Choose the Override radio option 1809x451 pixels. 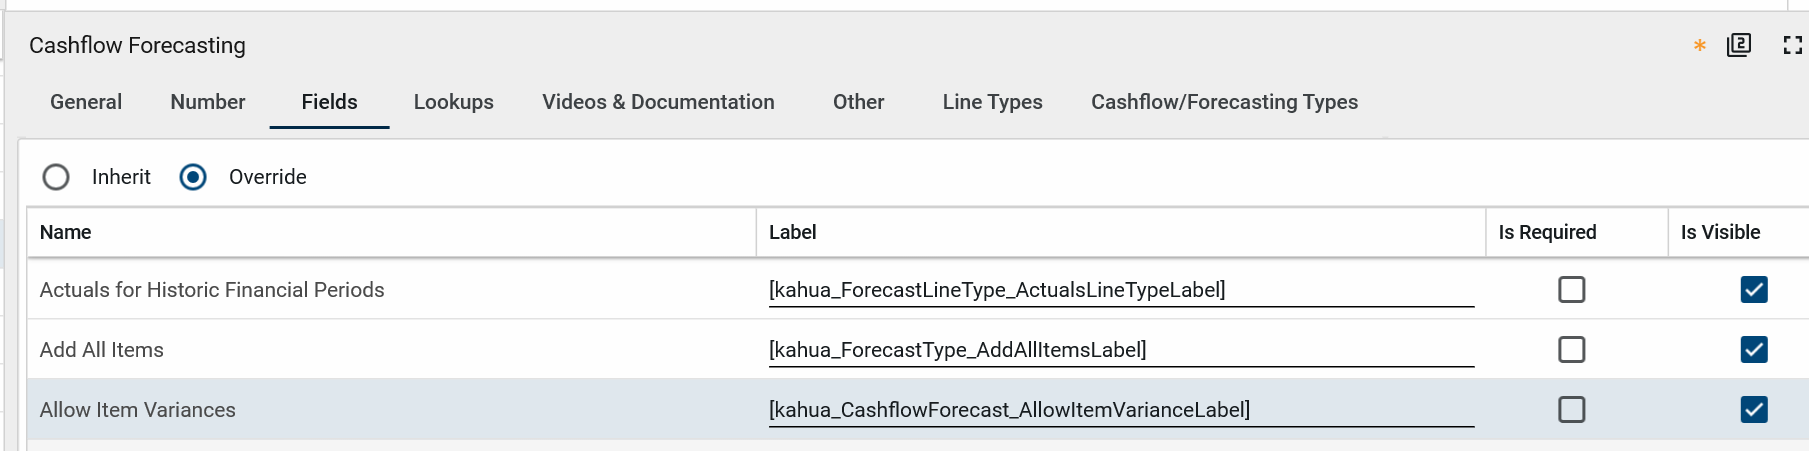(x=193, y=177)
